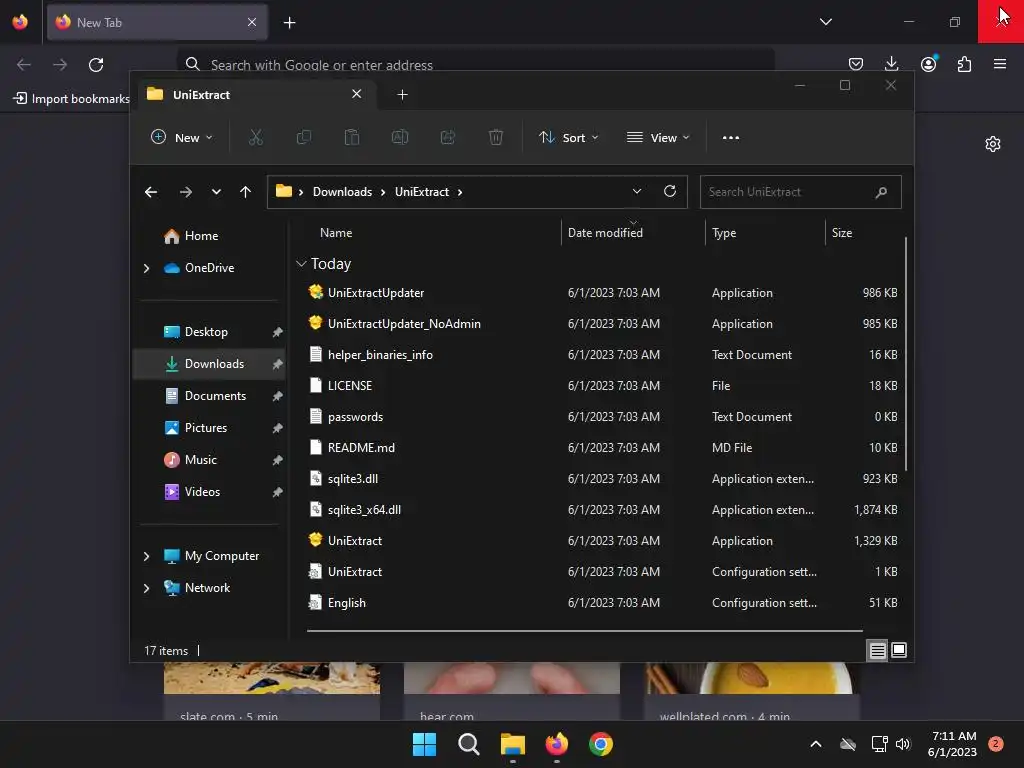Open New Tab page settings gear
Screen dimensions: 1024x768
(x=993, y=144)
